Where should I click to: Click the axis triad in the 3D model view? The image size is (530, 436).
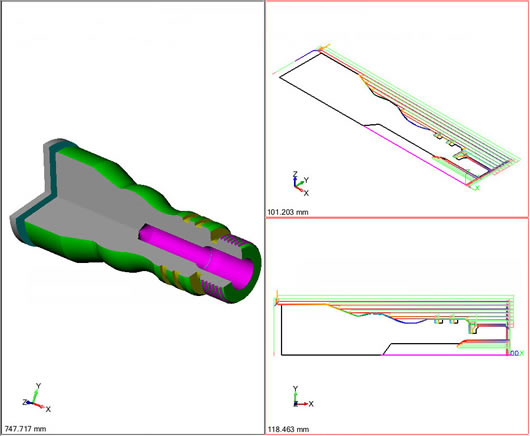pyautogui.click(x=36, y=398)
